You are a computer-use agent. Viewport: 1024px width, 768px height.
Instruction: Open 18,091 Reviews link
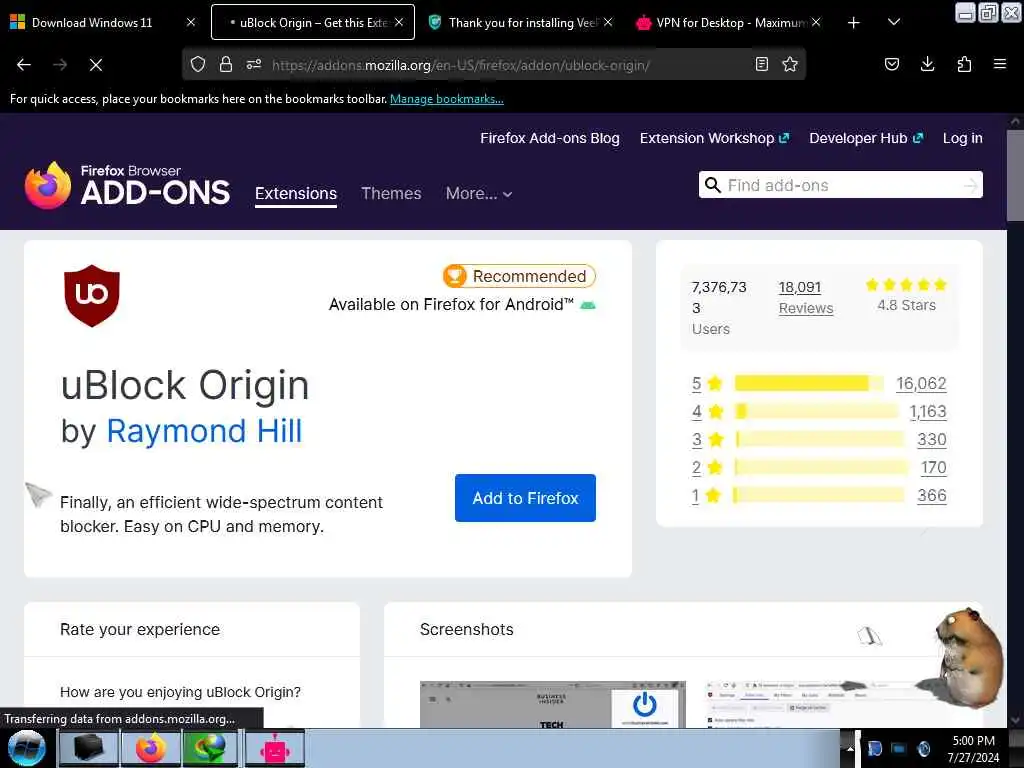coord(806,298)
